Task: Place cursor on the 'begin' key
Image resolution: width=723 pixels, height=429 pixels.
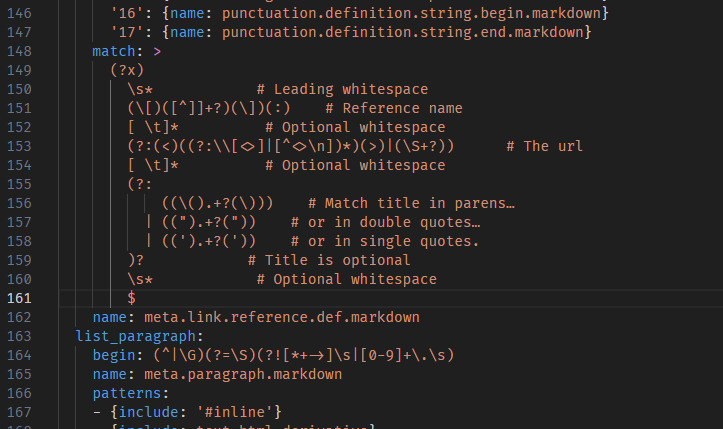Action: click(114, 355)
